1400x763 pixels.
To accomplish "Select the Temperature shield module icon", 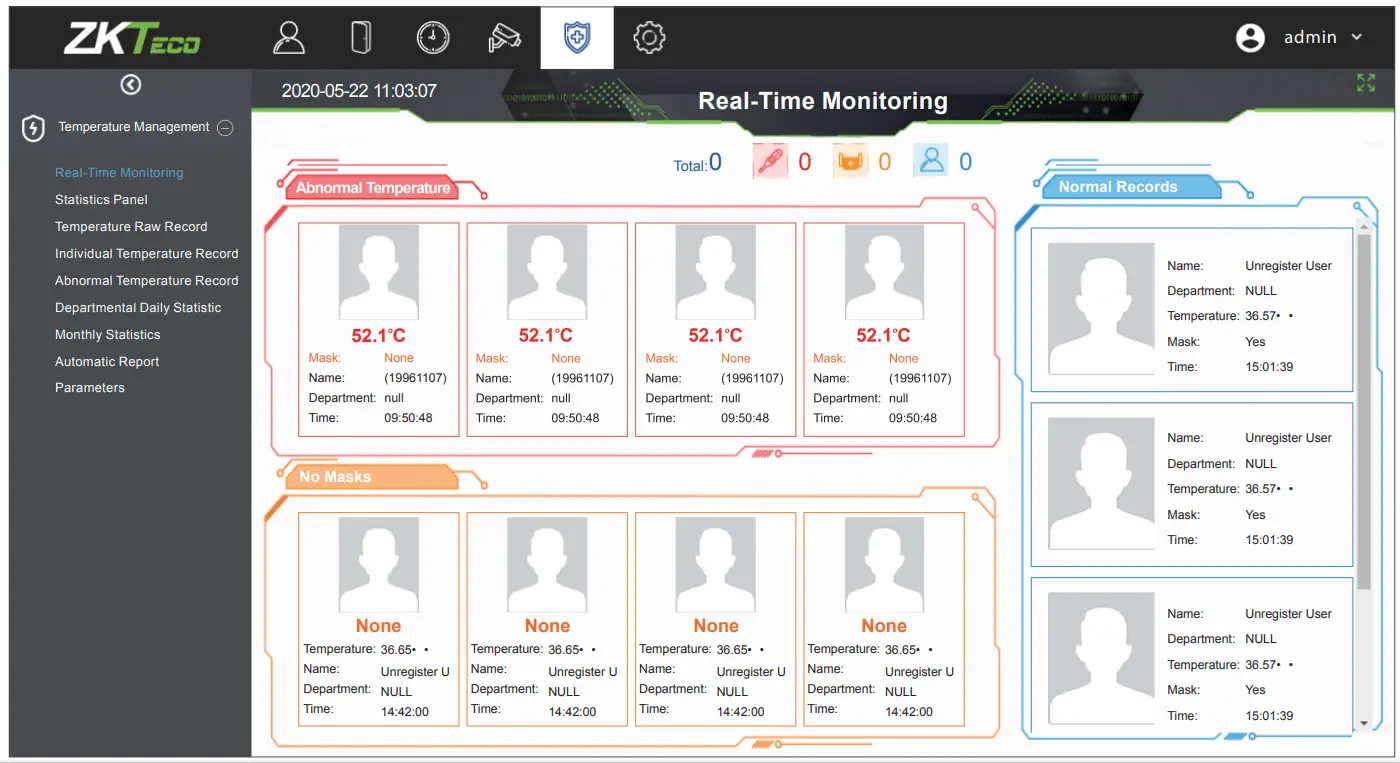I will (577, 38).
